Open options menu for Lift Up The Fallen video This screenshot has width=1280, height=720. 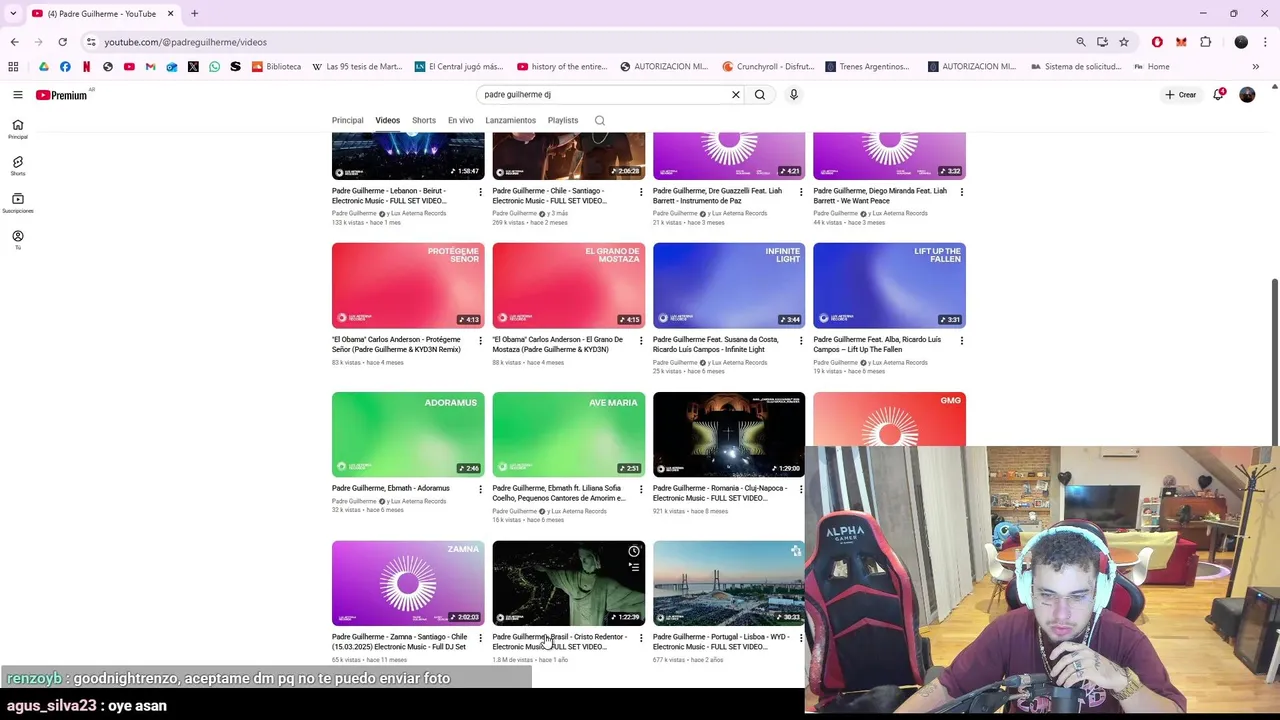(x=962, y=341)
